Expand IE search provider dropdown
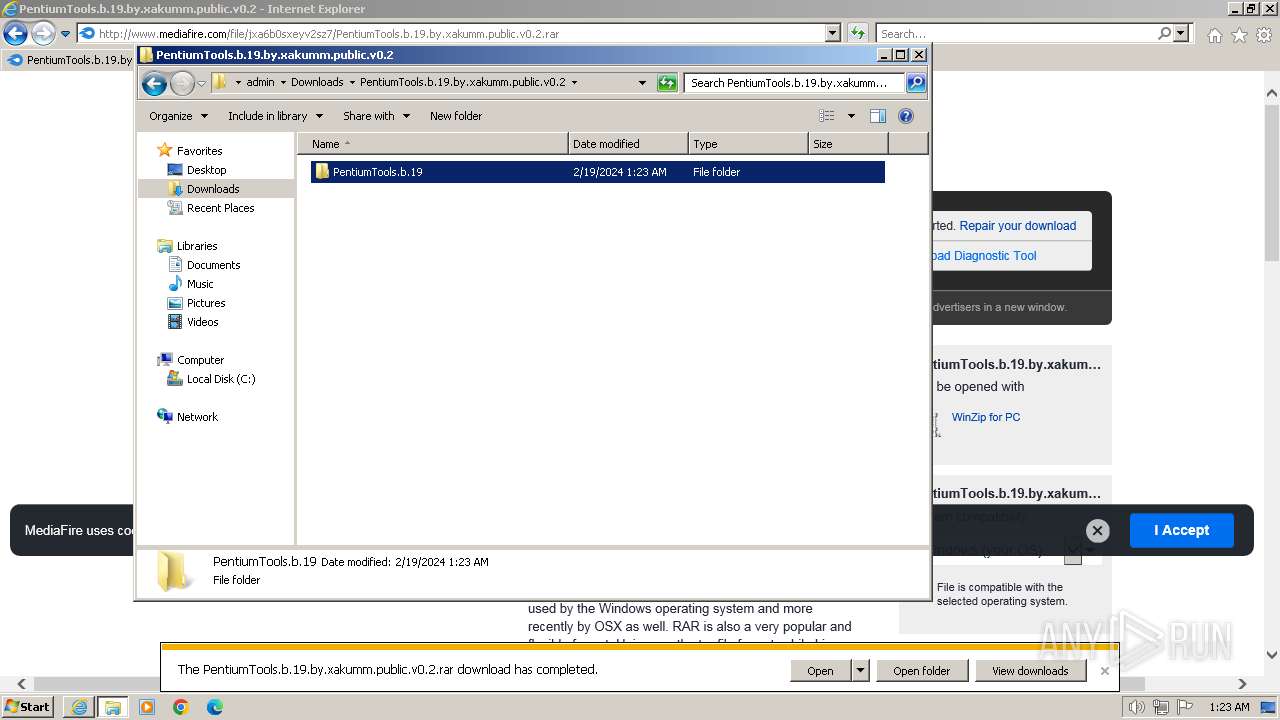 [x=1181, y=33]
